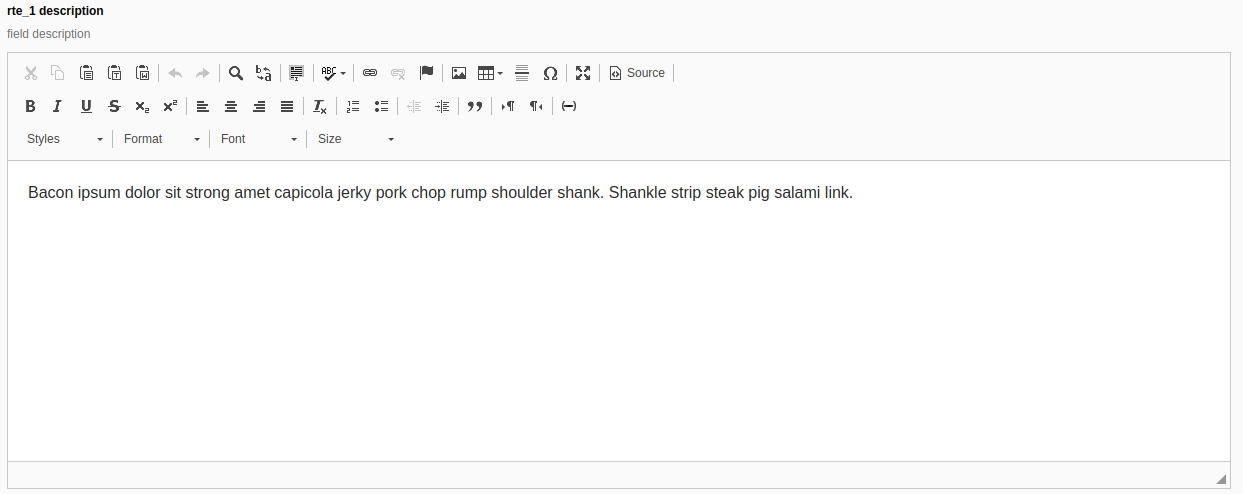This screenshot has width=1243, height=494.
Task: Open the Font dropdown list
Action: [x=258, y=139]
